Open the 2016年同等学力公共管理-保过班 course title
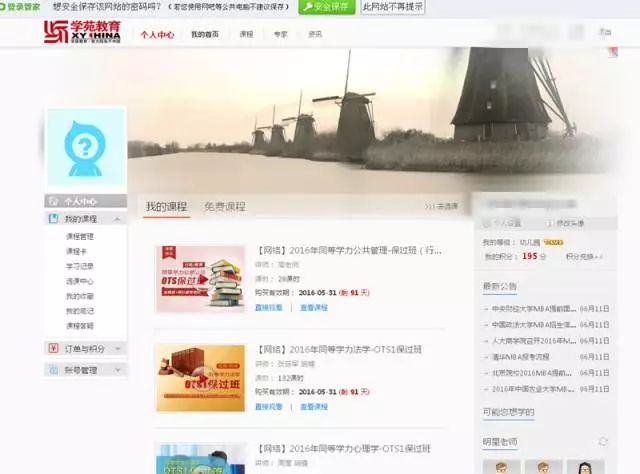640x474 pixels. coord(349,250)
